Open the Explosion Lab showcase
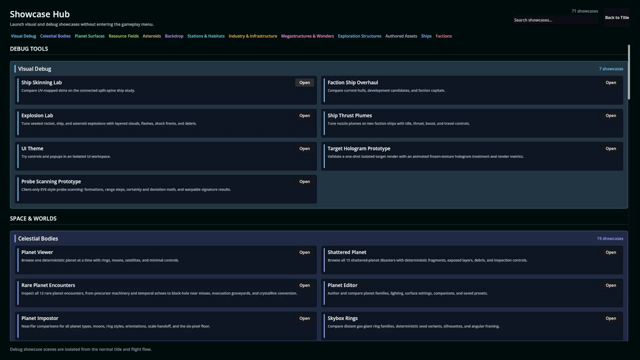Screen dimensions: 640x360 304,116
